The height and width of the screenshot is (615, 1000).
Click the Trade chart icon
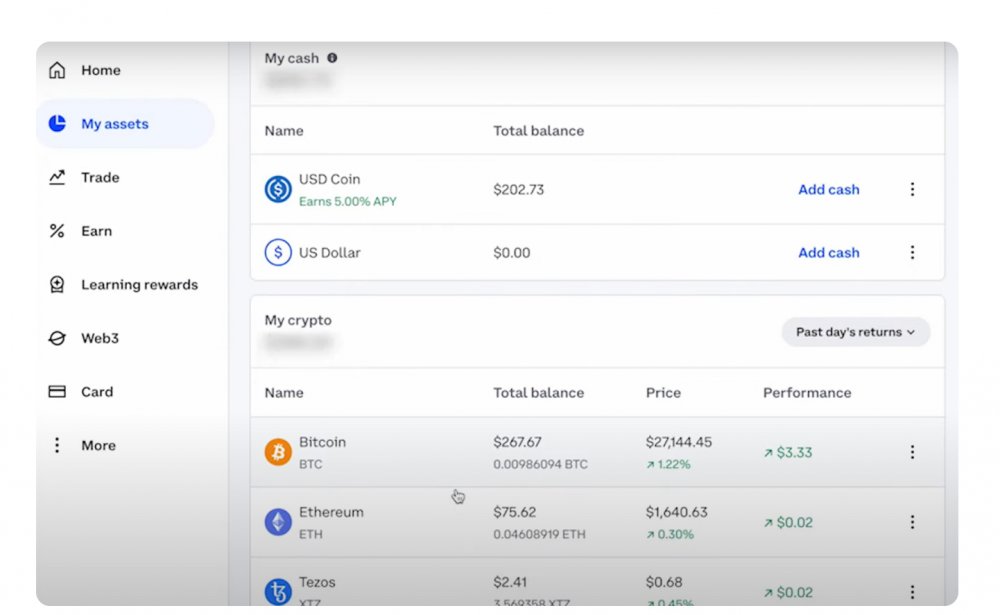tap(57, 177)
